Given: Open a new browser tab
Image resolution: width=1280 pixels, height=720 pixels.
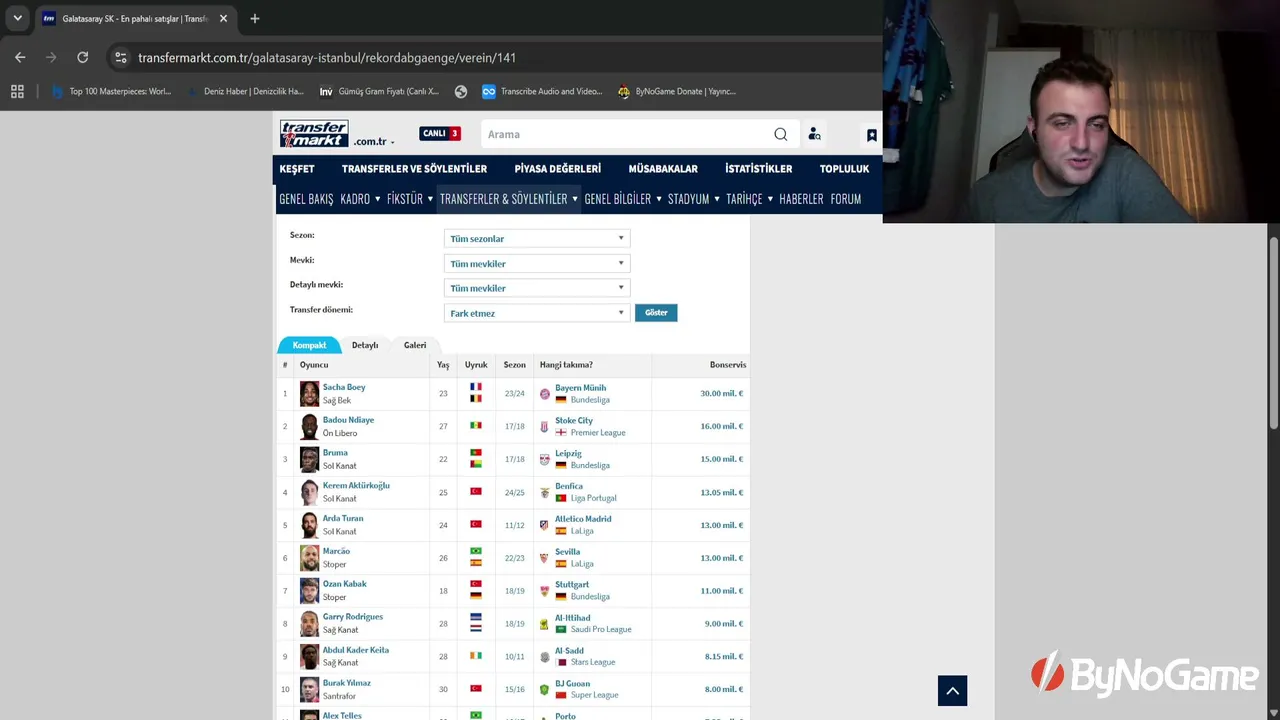Looking at the screenshot, I should 255,18.
